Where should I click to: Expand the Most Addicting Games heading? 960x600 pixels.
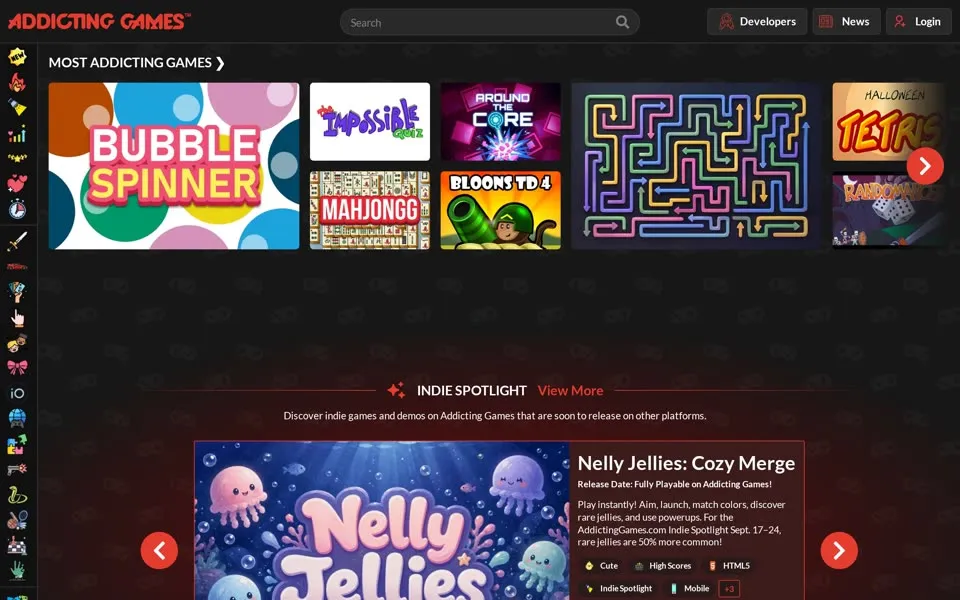click(x=137, y=62)
